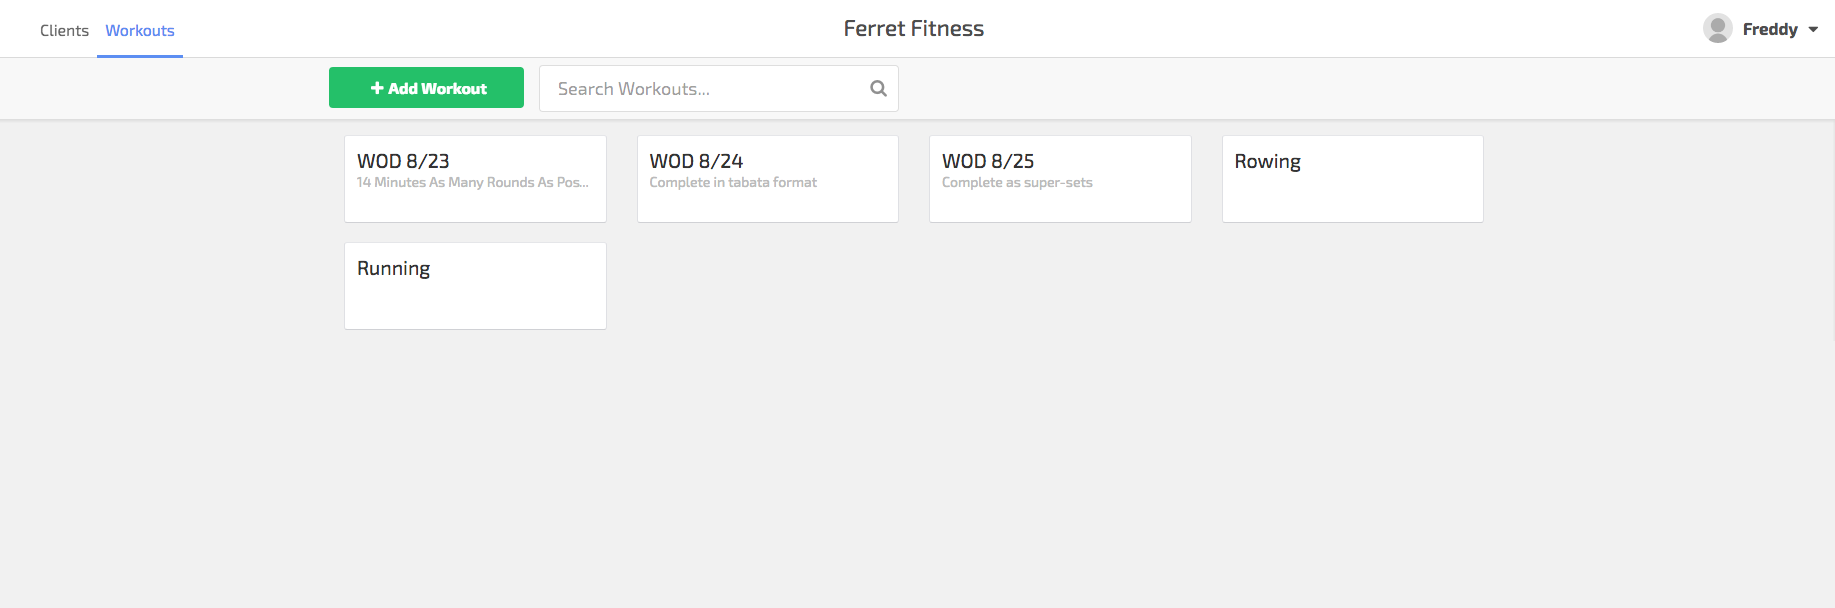
Task: Click the Ferret Fitness title
Action: 914,29
